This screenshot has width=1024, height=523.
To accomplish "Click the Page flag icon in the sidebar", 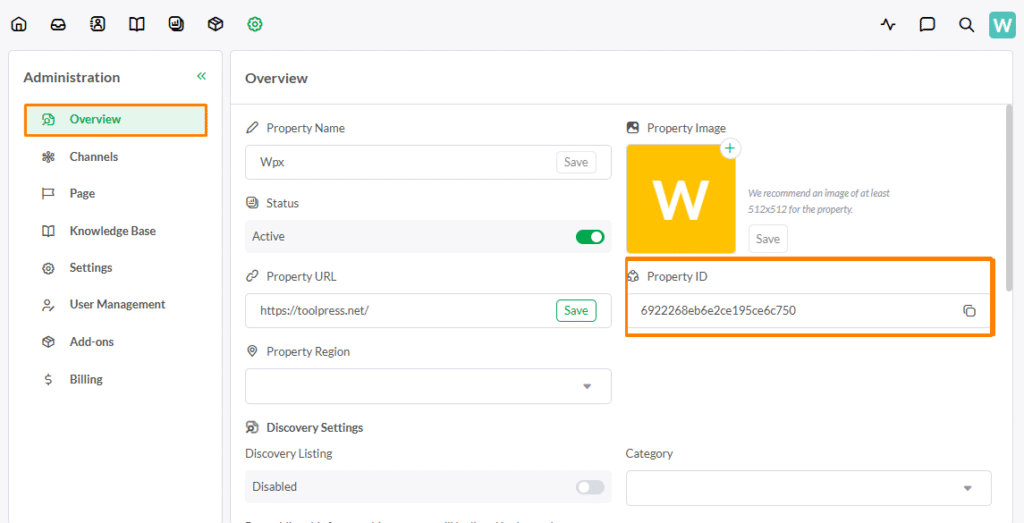I will click(48, 194).
